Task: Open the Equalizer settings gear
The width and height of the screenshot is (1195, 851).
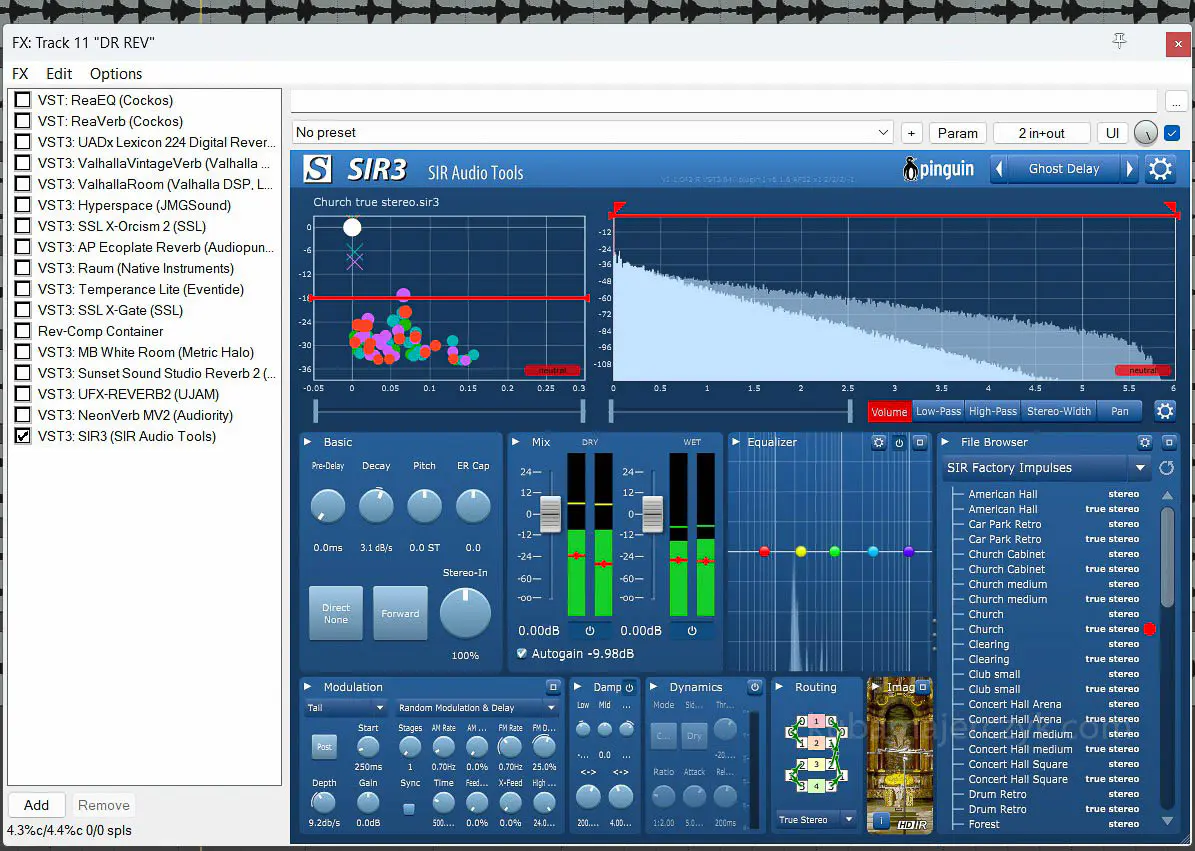Action: (x=878, y=442)
